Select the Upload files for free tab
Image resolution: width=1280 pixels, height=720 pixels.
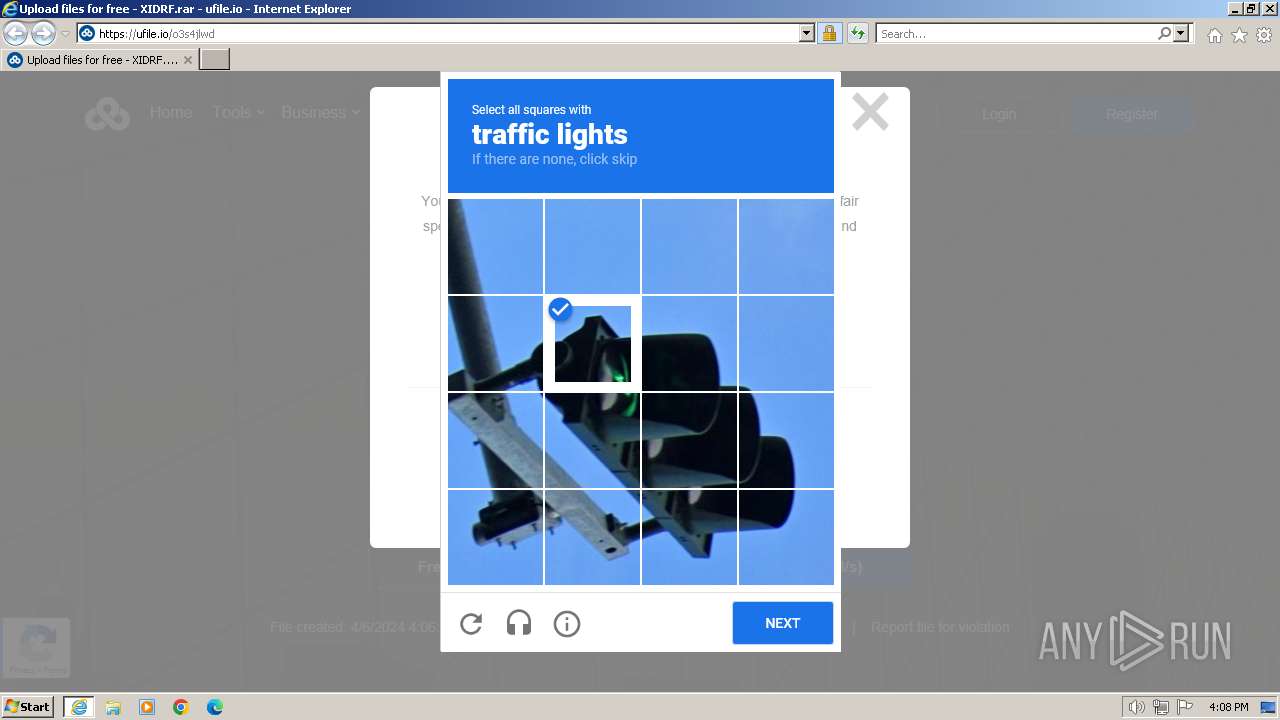click(100, 60)
